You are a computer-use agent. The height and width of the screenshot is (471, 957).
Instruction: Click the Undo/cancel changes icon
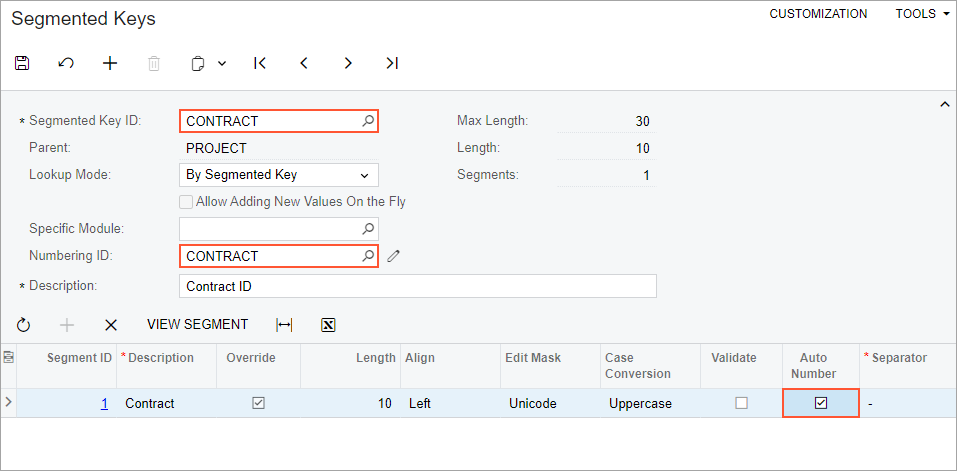coord(66,63)
